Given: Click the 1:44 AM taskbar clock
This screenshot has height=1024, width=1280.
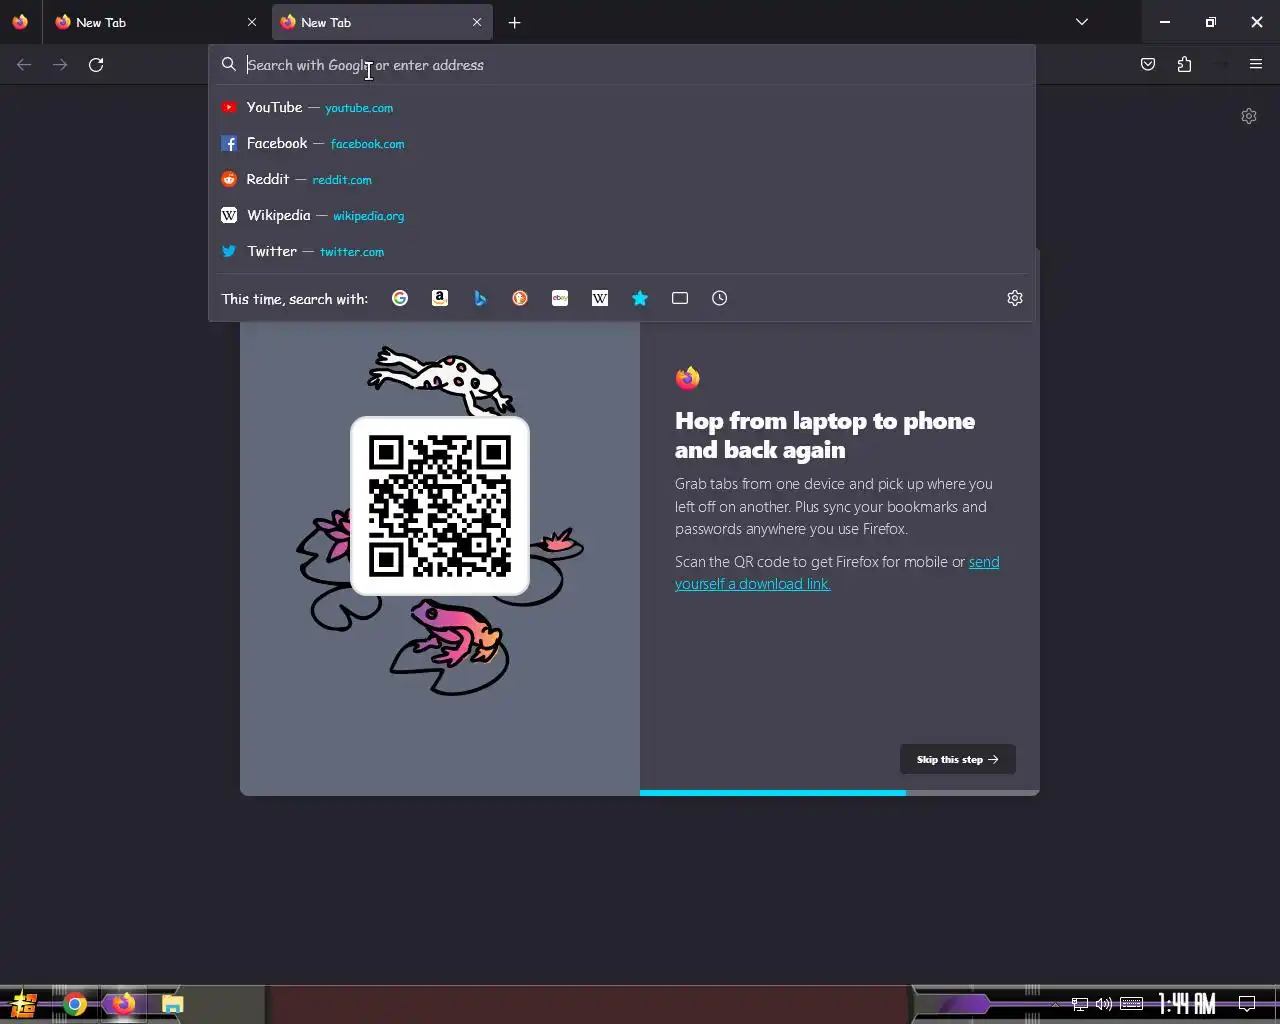Looking at the screenshot, I should point(1187,1004).
